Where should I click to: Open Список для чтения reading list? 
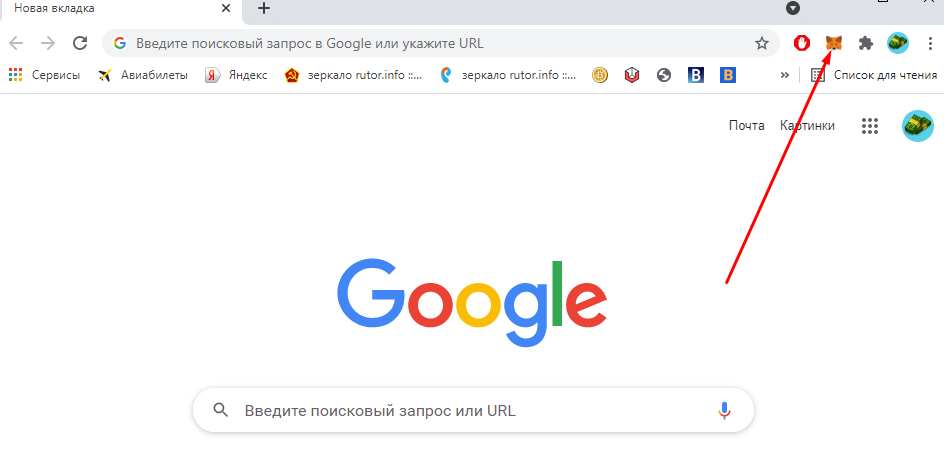tap(874, 75)
